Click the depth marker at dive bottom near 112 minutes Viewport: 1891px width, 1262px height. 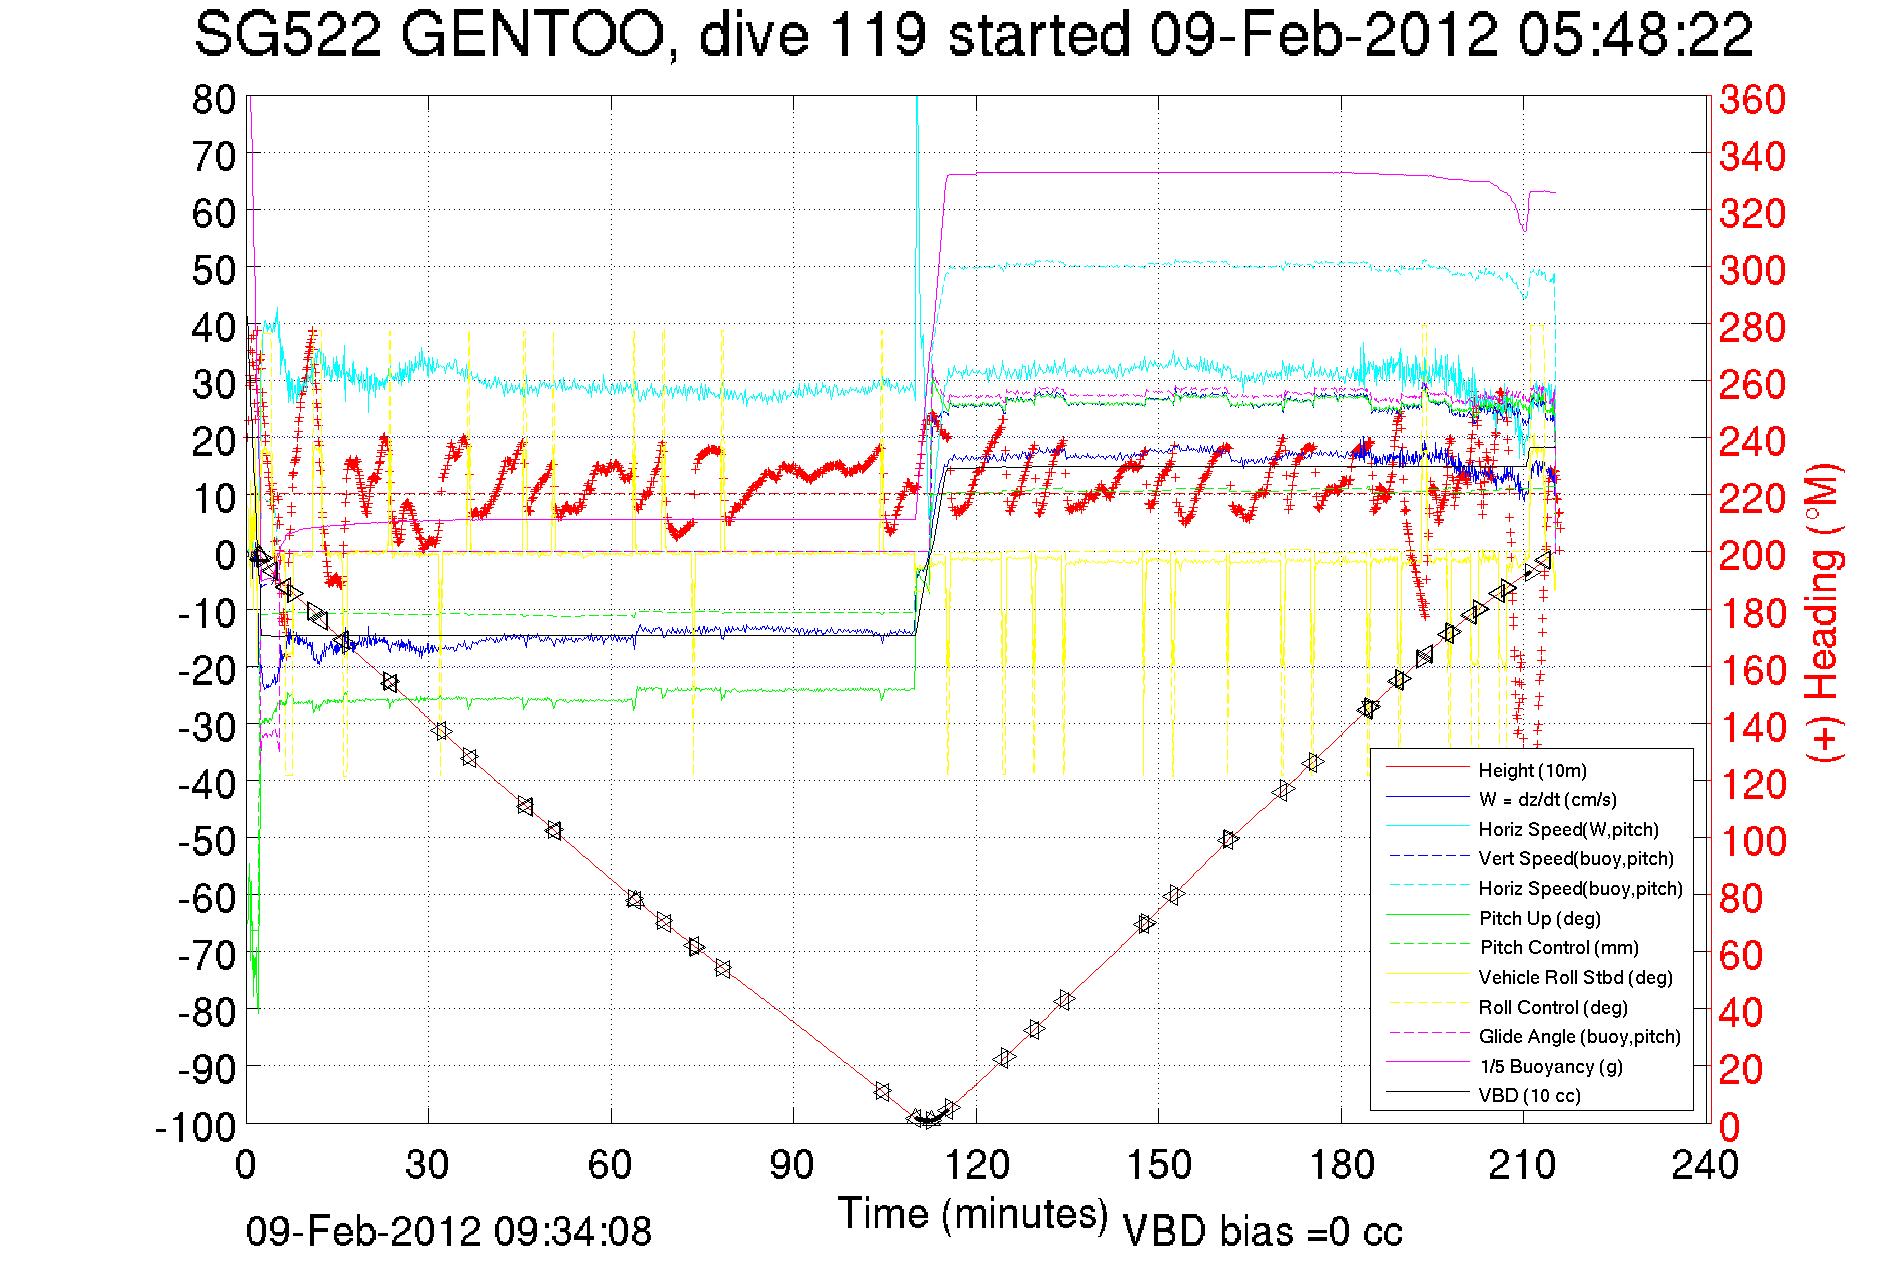928,1119
